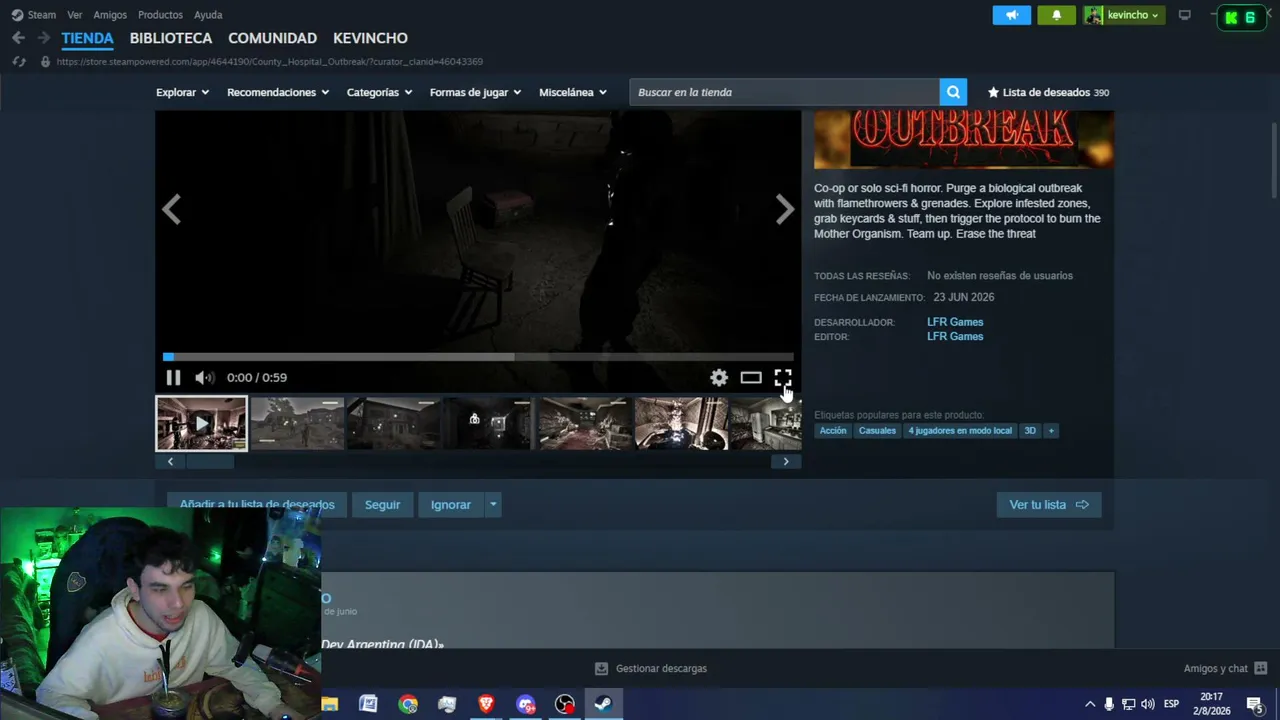Image resolution: width=1280 pixels, height=720 pixels.
Task: Open the Ayuda menu
Action: coord(208,15)
